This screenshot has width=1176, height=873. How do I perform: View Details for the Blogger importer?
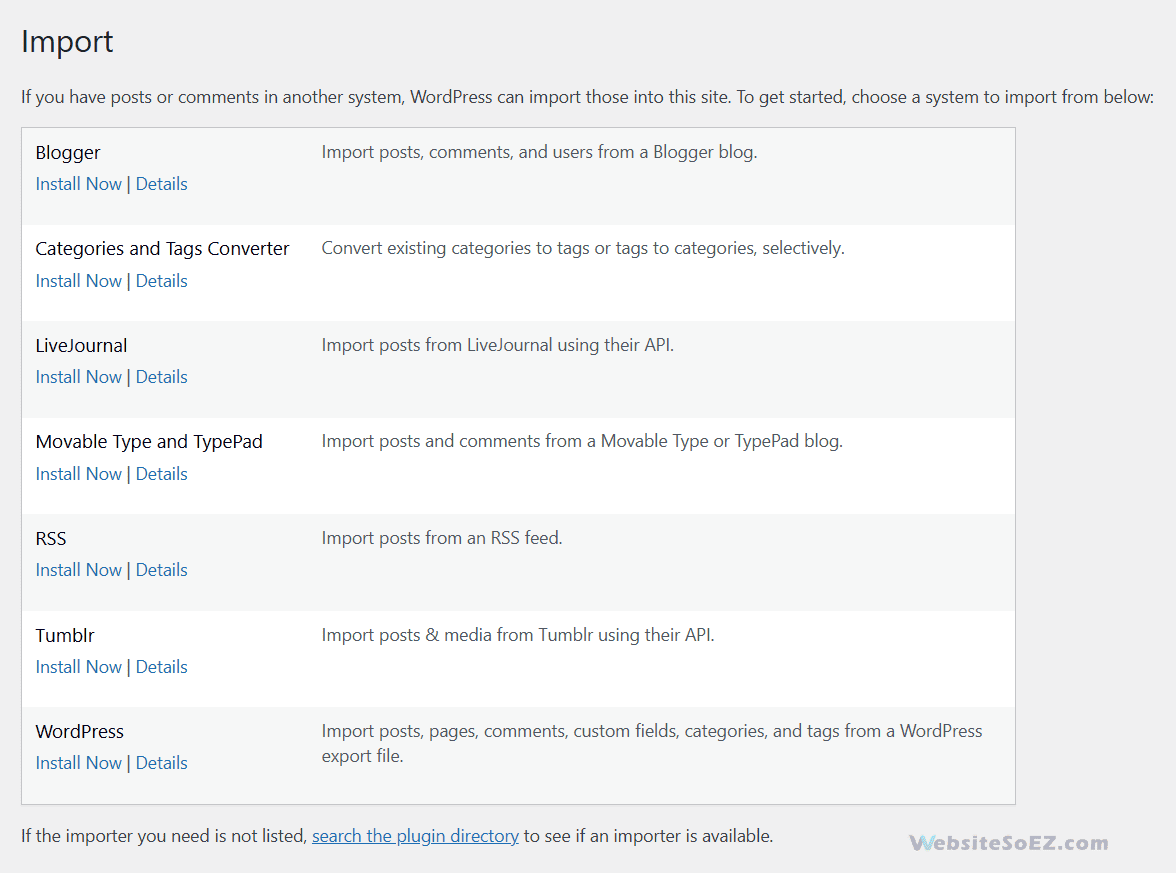161,184
